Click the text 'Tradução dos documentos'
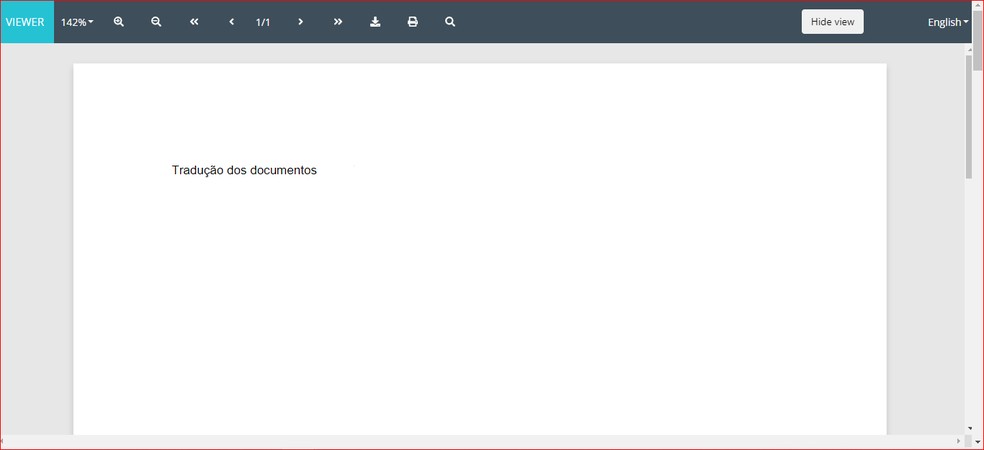Image resolution: width=984 pixels, height=450 pixels. tap(244, 170)
